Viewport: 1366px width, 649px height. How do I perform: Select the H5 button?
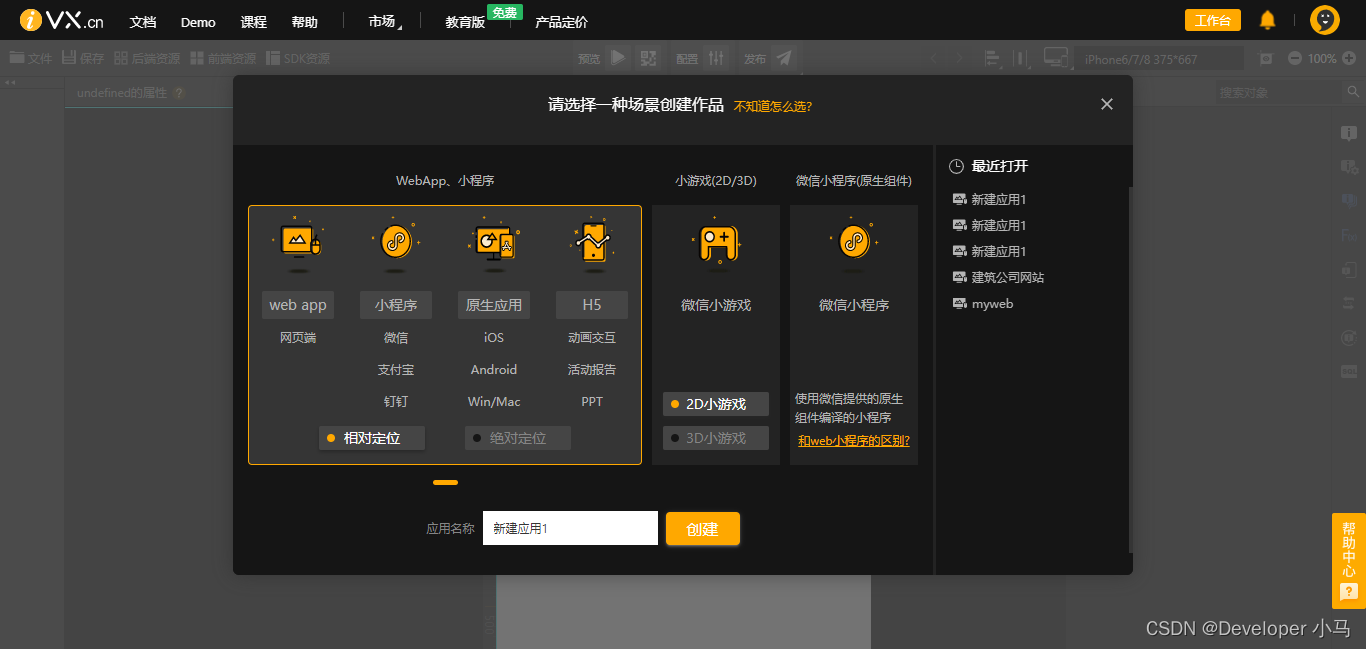tap(592, 305)
